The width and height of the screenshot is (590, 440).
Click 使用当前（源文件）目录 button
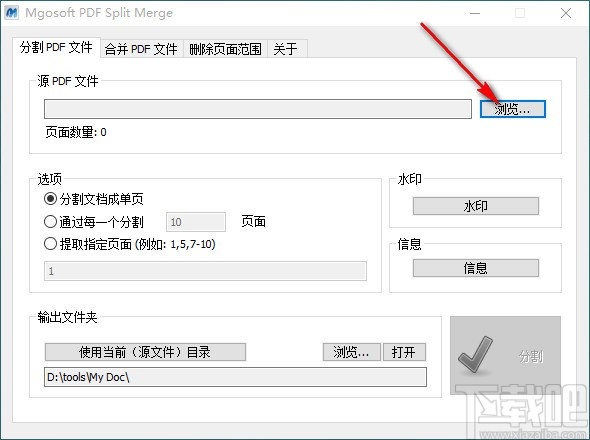145,352
